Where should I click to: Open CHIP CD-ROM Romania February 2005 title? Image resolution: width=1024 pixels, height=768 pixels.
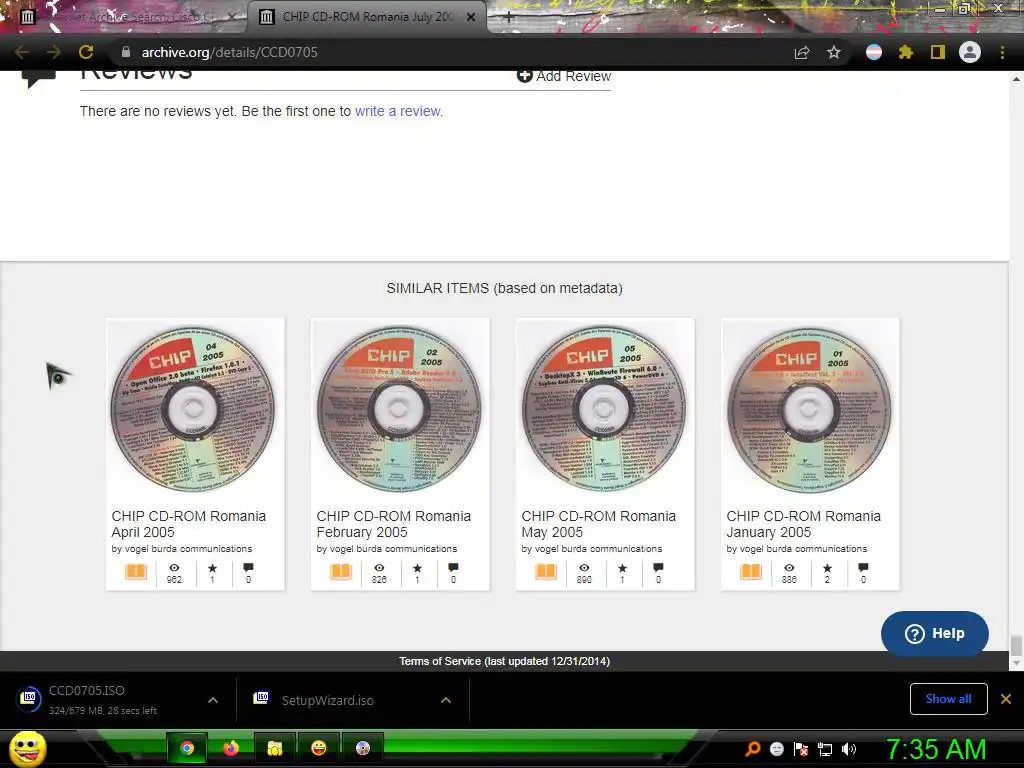pyautogui.click(x=394, y=524)
